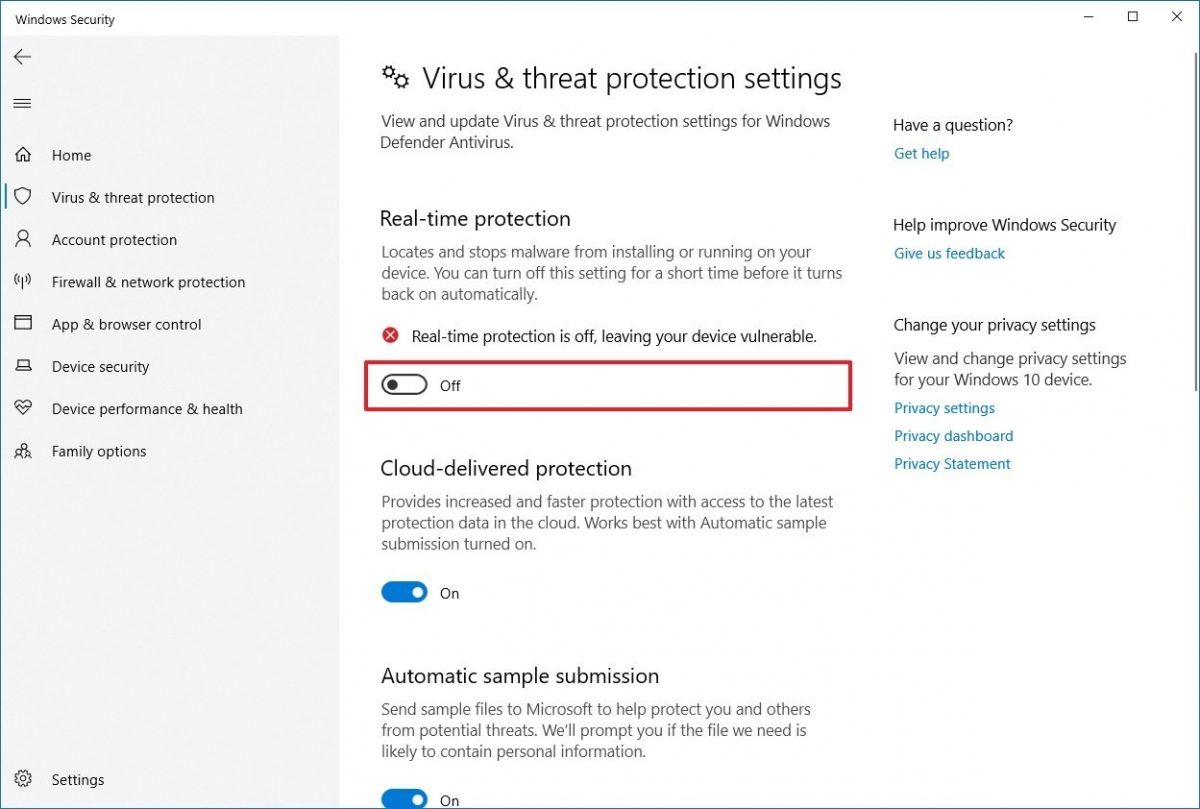The height and width of the screenshot is (809, 1200).
Task: Open App & browser control
Action: 128,324
